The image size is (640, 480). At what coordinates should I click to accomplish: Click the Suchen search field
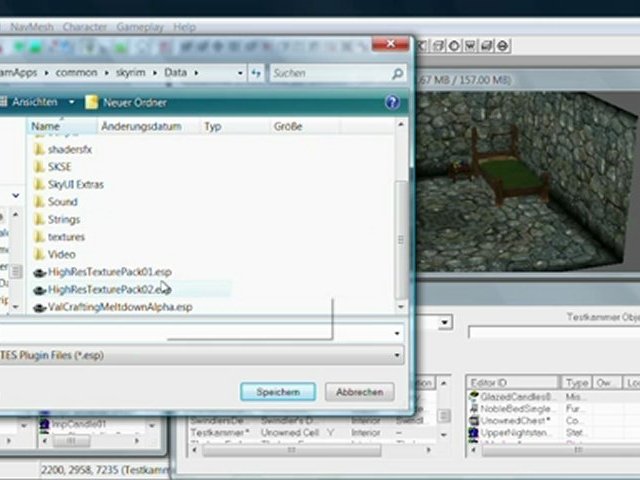[330, 73]
